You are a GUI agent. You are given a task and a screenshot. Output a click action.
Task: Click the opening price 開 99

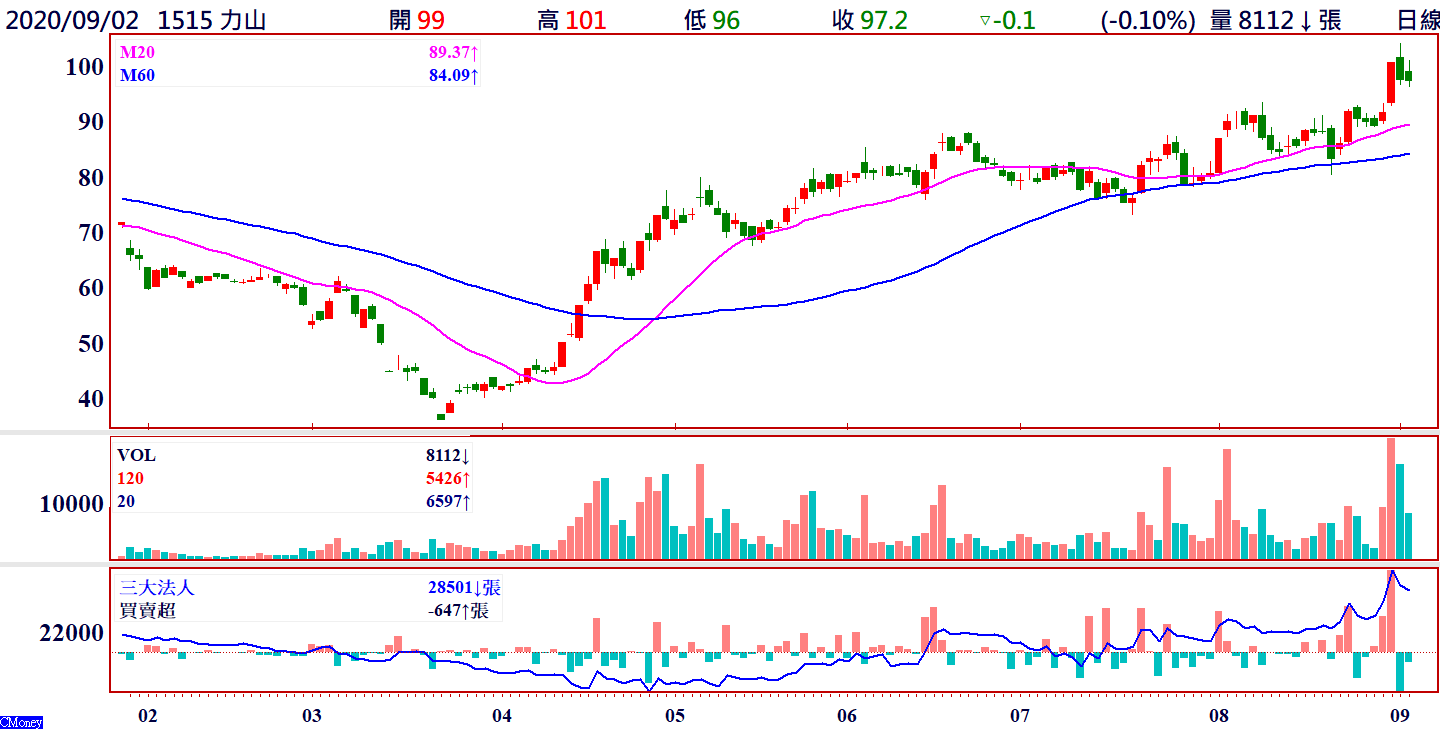[417, 20]
